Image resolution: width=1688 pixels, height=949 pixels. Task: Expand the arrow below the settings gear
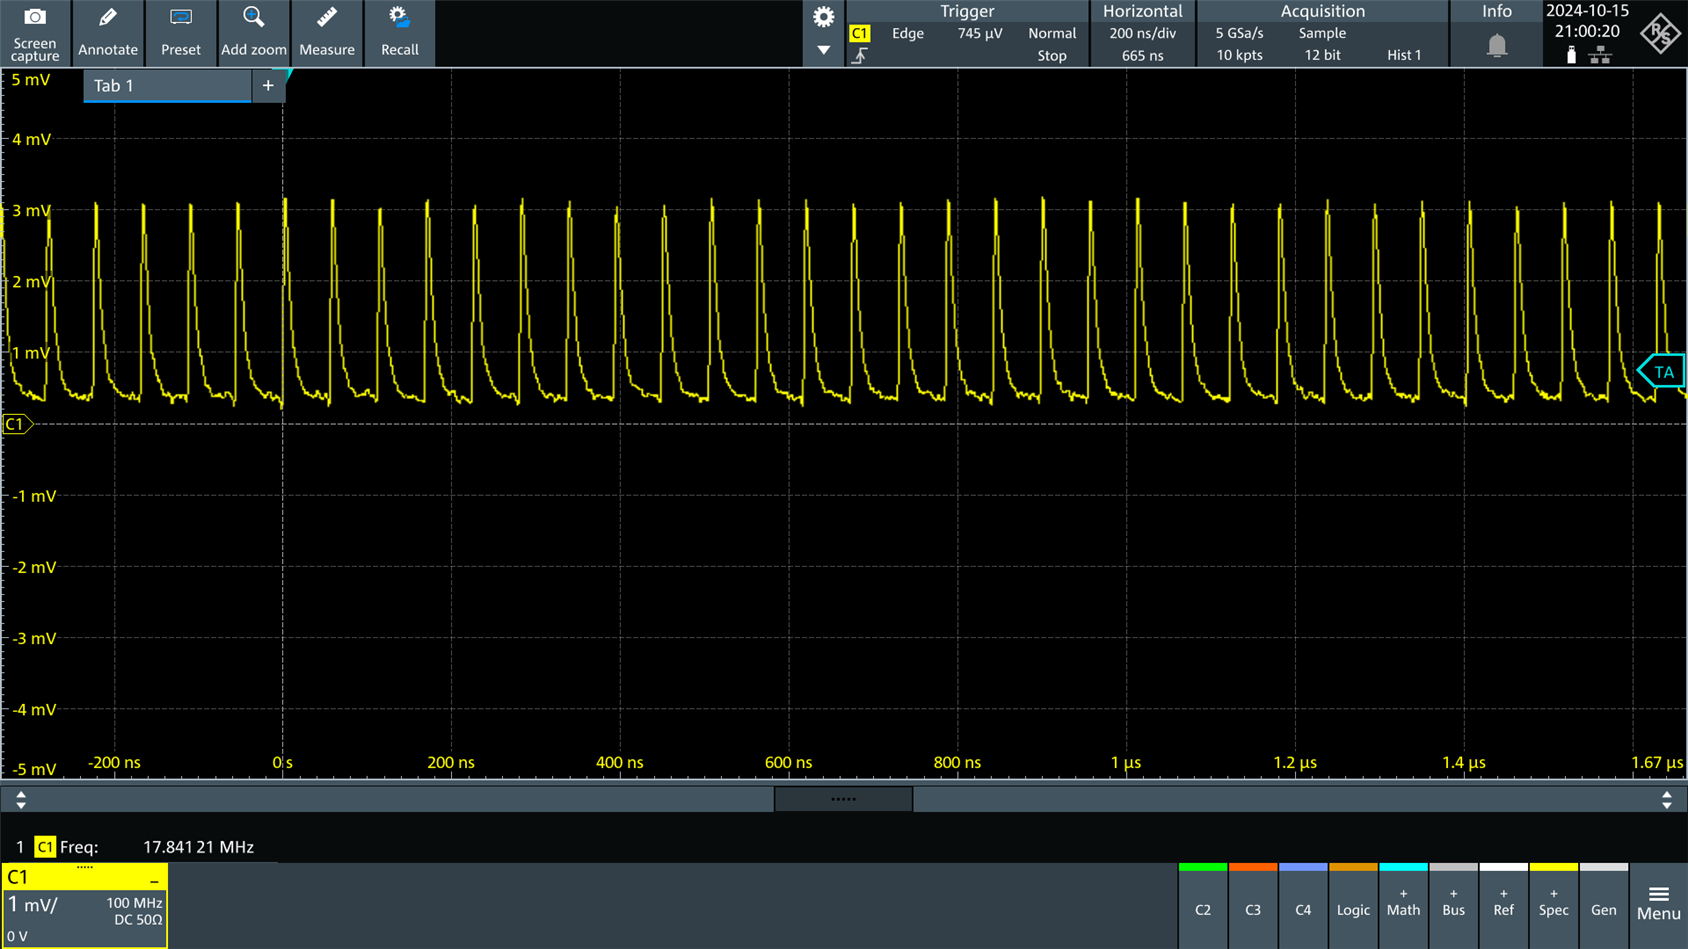click(x=823, y=50)
